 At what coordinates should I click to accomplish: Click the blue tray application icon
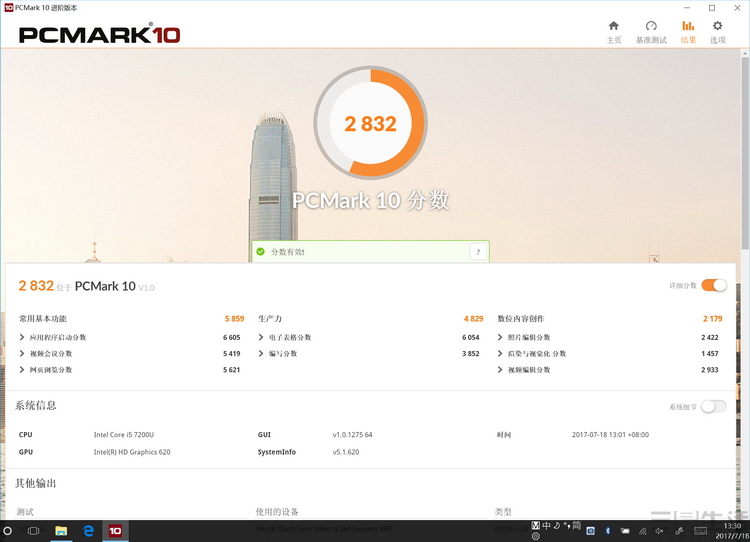pyautogui.click(x=591, y=531)
